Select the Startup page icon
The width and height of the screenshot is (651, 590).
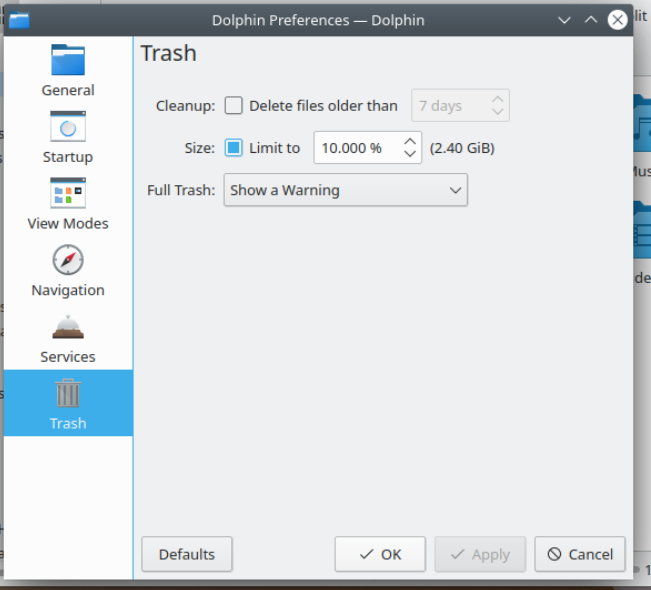point(68,127)
